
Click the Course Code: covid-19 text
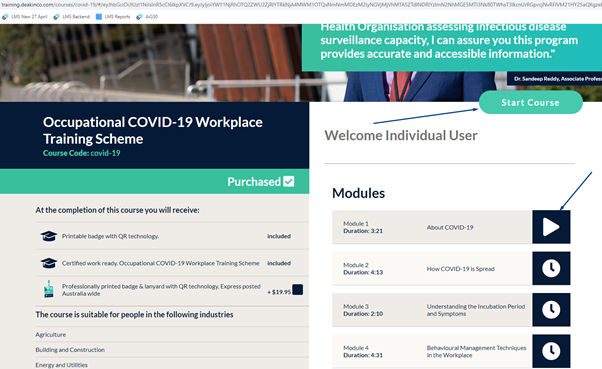[81, 153]
